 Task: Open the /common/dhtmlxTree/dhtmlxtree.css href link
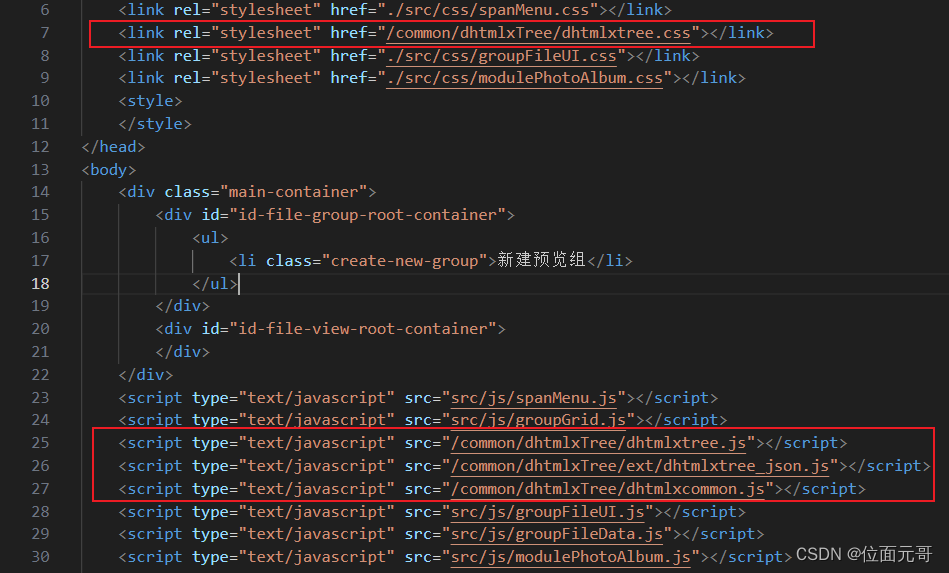click(538, 33)
